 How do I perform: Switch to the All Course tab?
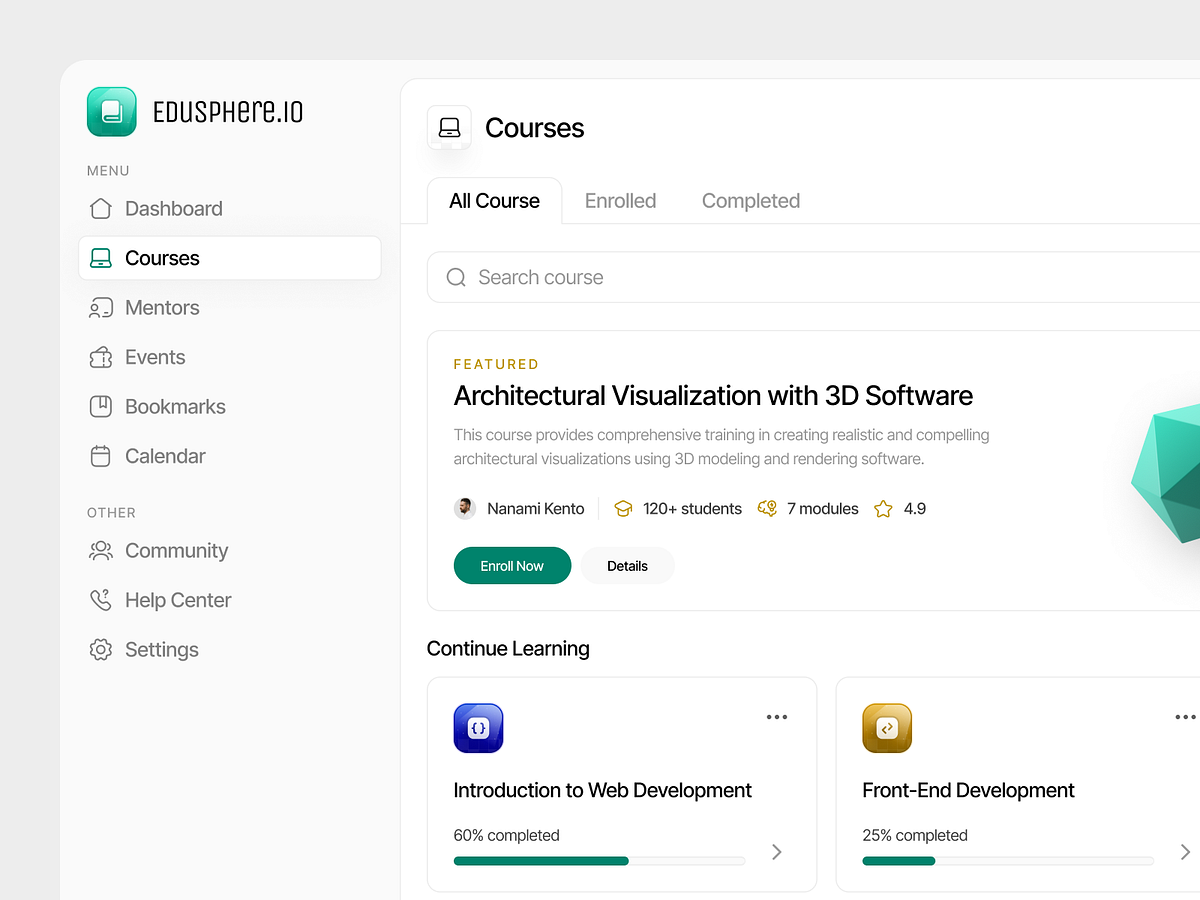[x=494, y=201]
